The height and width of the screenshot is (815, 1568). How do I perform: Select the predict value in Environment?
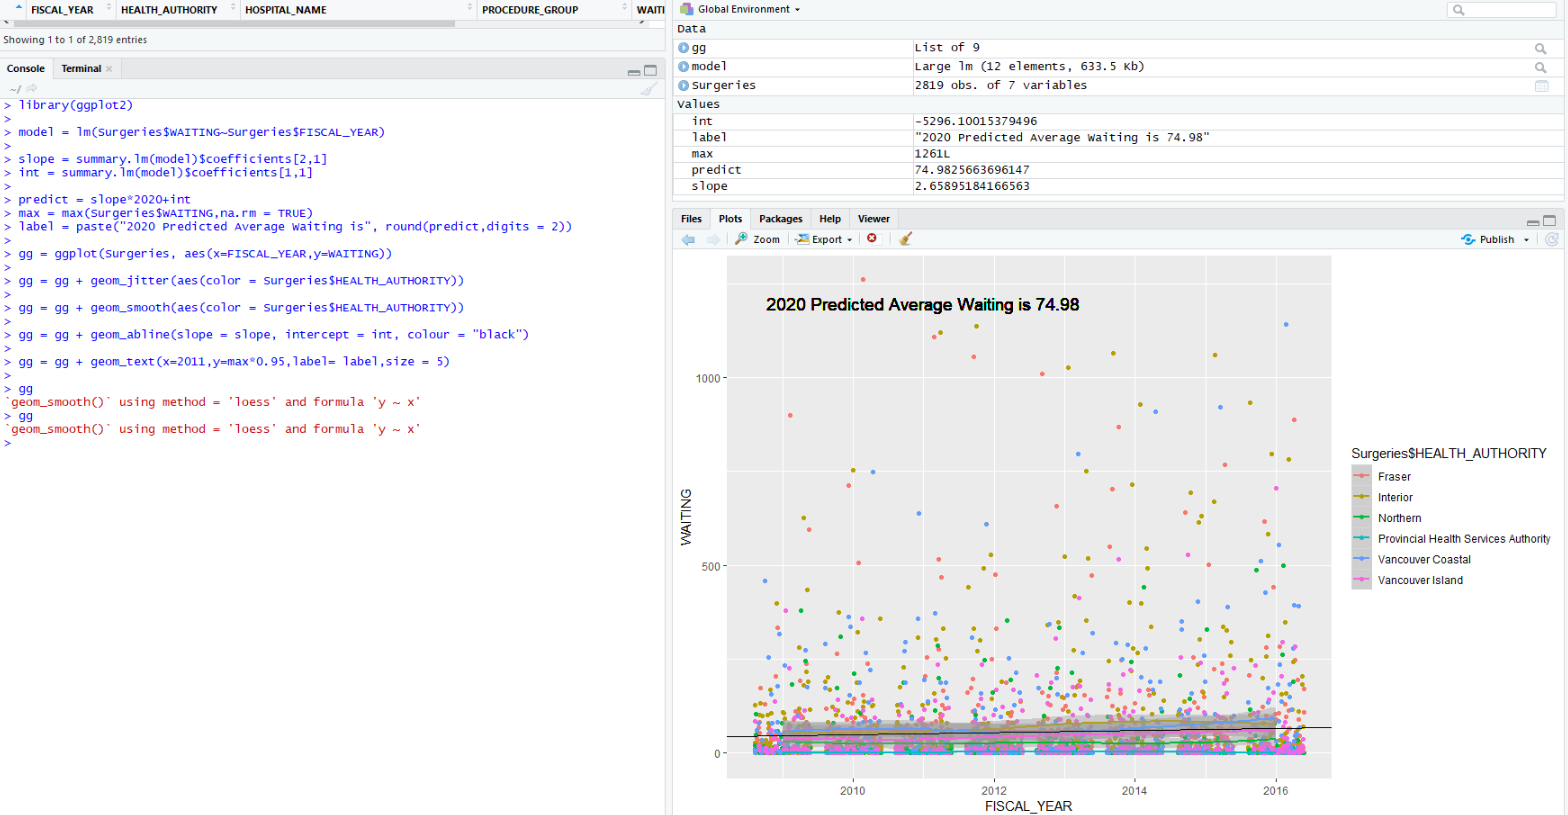(972, 171)
